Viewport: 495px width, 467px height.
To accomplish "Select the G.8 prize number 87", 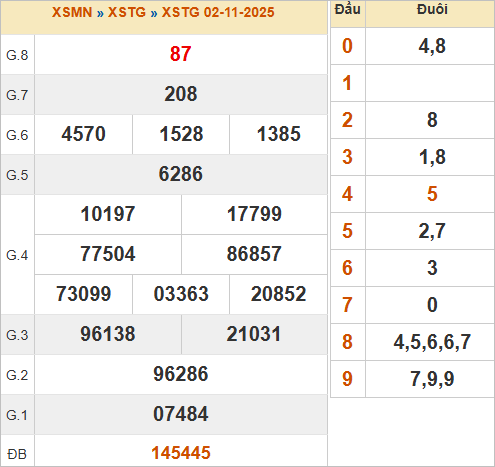I will (181, 54).
